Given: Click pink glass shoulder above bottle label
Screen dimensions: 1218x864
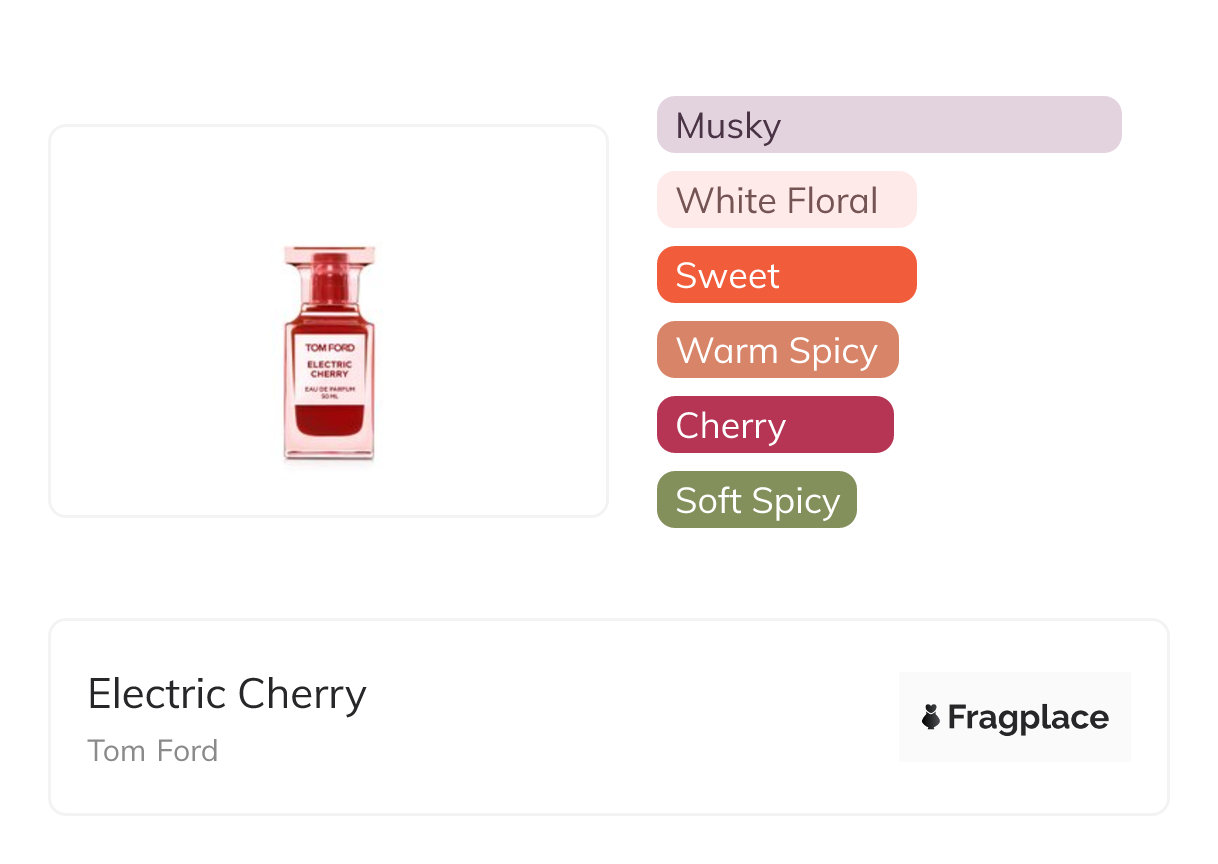Looking at the screenshot, I should pos(329,318).
